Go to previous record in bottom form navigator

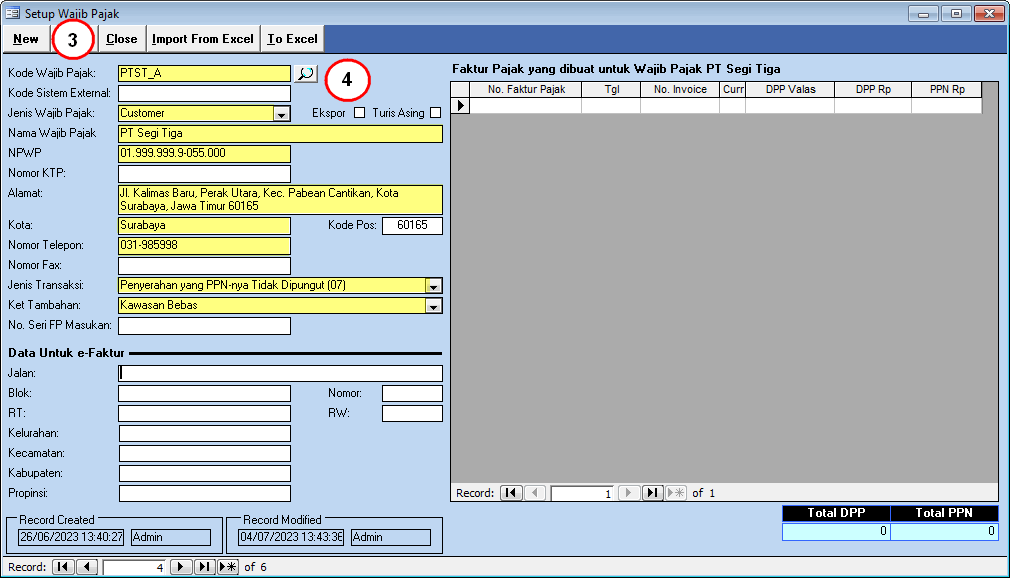pos(86,567)
